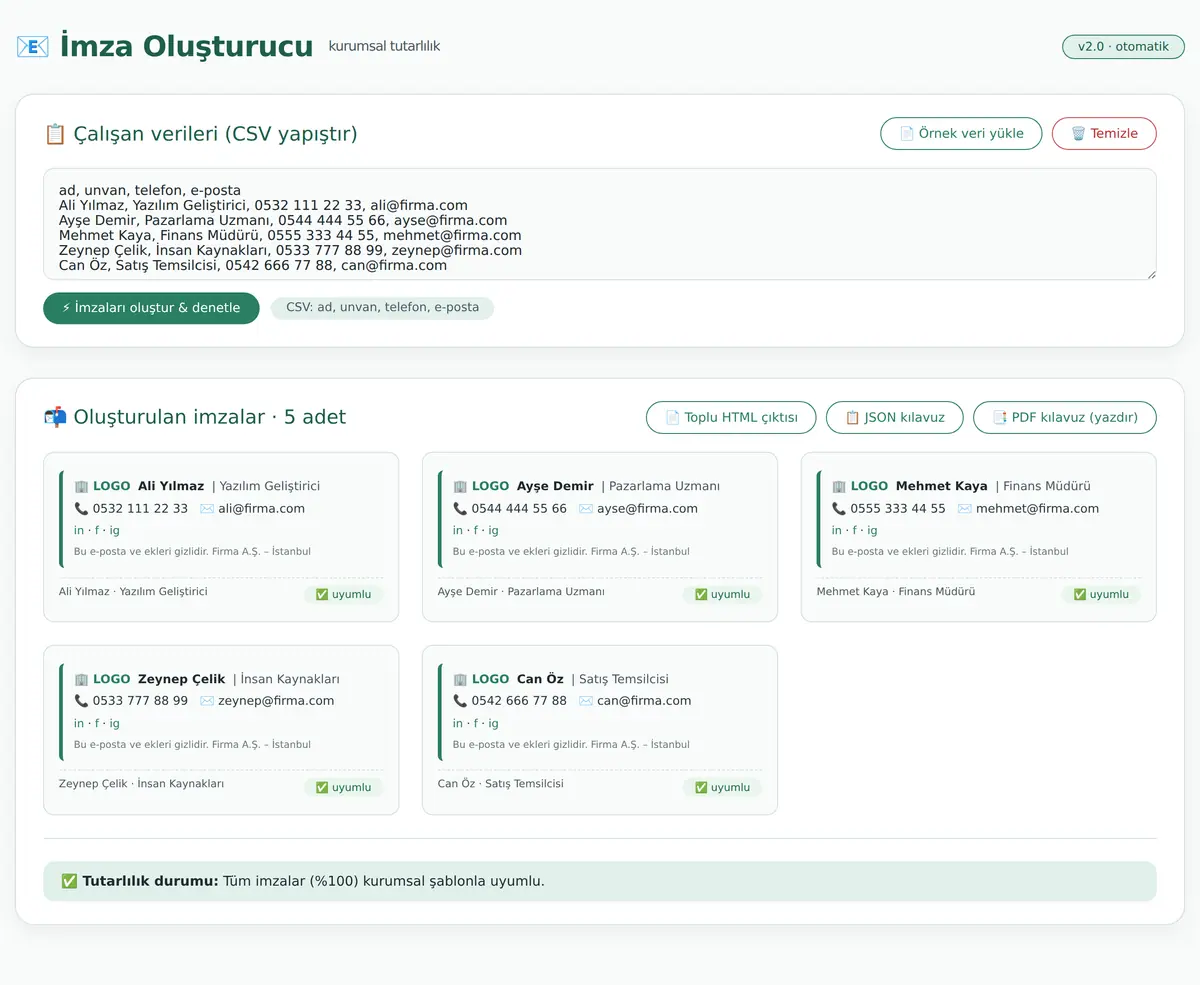This screenshot has height=985, width=1200.
Task: Click the kurumsal tutarlılık subtitle
Action: coord(384,46)
